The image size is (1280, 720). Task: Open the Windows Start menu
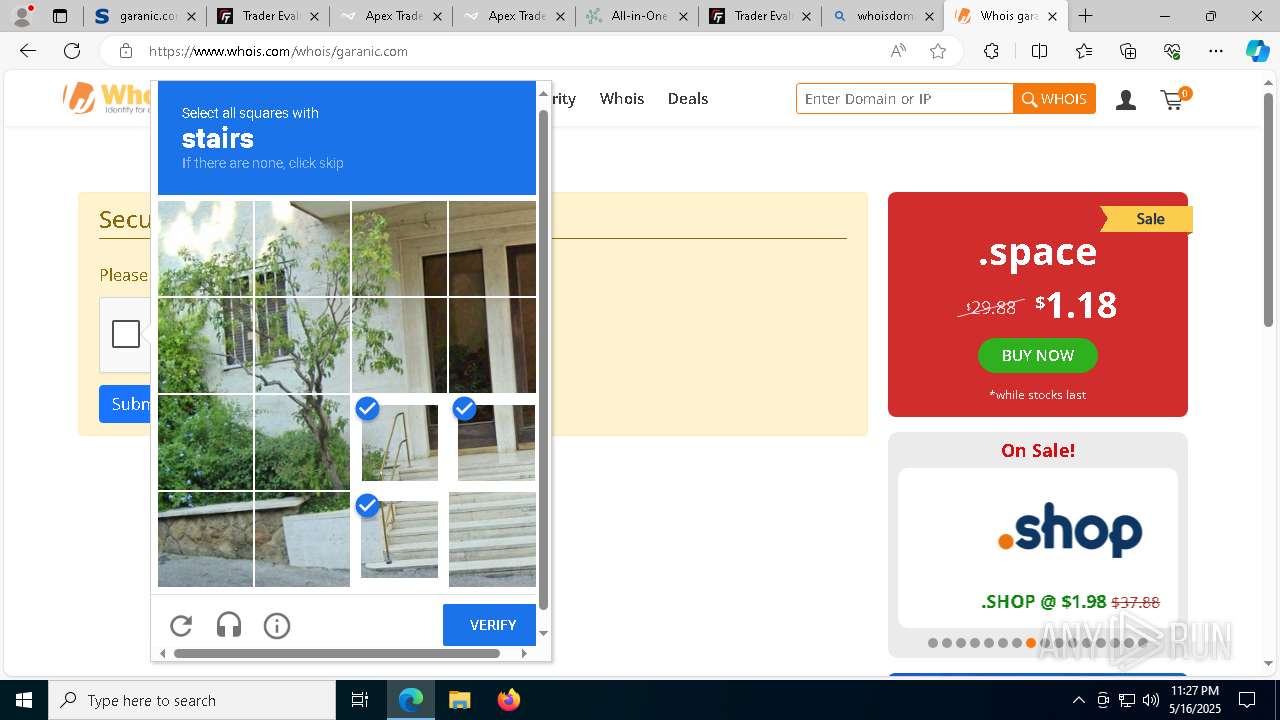click(x=24, y=700)
